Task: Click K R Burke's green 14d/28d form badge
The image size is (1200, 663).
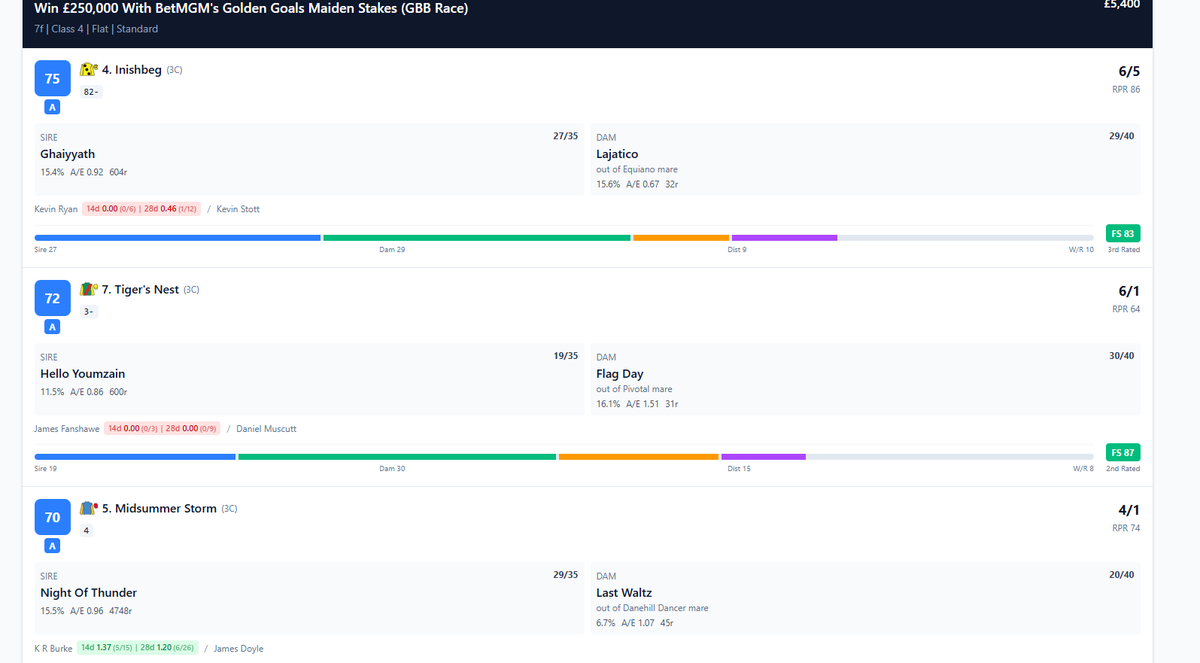Action: click(x=138, y=648)
